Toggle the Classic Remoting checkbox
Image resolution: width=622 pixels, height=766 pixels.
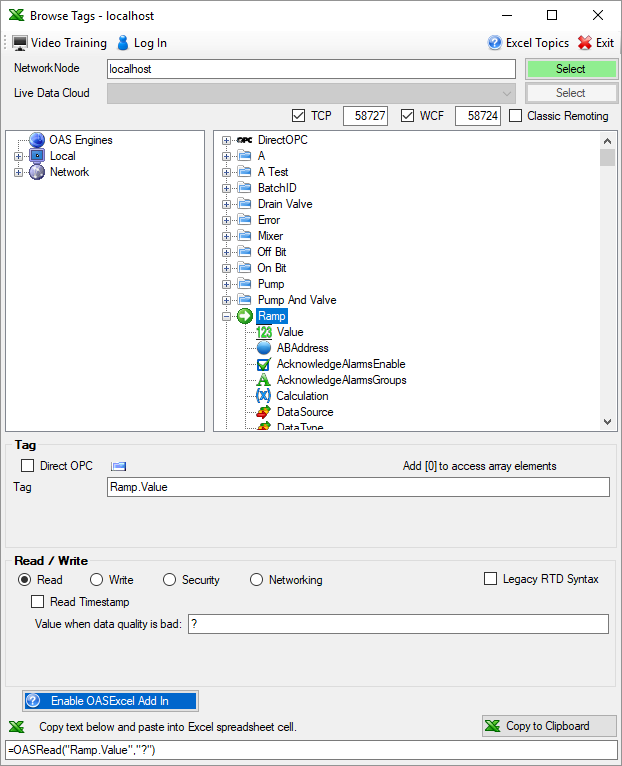pos(516,116)
